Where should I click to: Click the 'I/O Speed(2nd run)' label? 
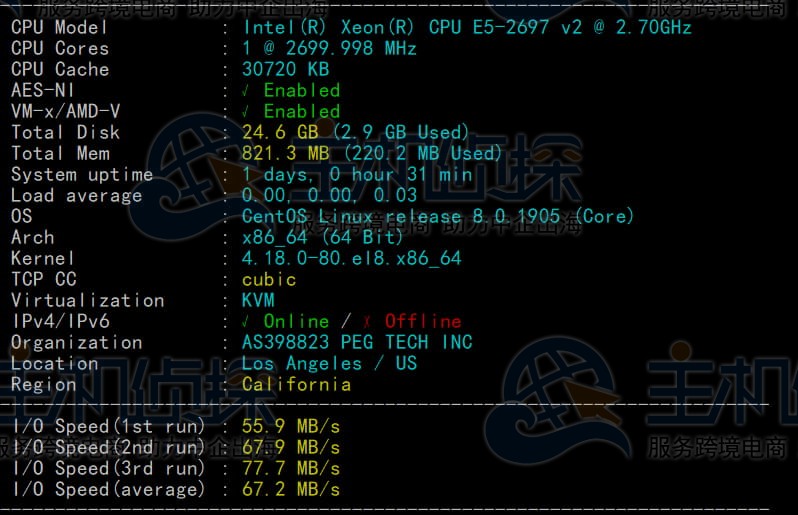click(x=109, y=447)
